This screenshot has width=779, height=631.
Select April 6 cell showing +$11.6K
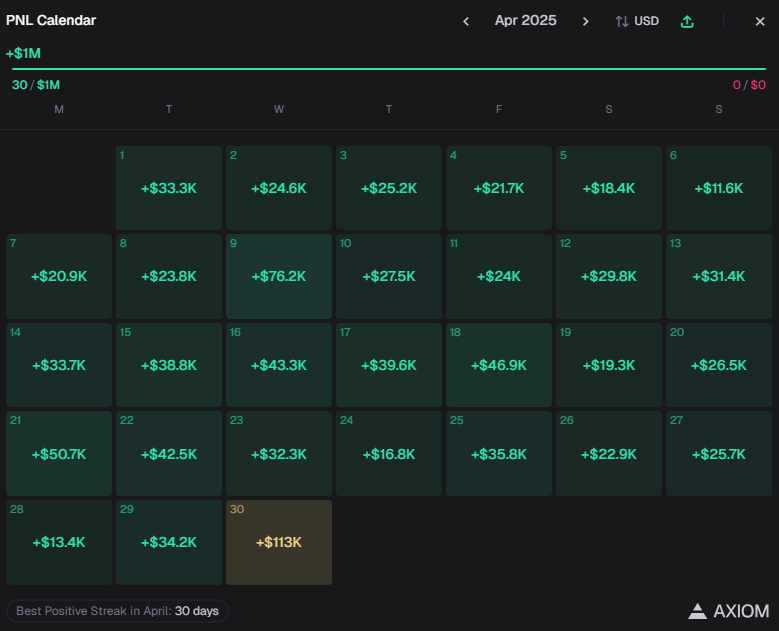click(x=719, y=188)
